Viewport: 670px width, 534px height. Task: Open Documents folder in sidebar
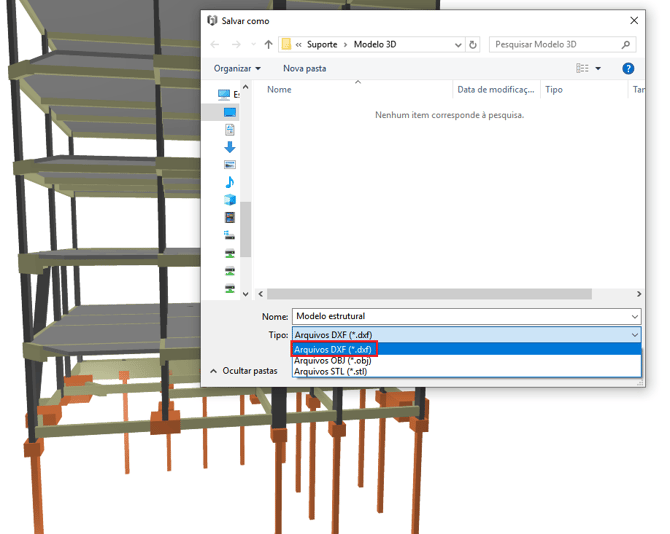click(230, 130)
